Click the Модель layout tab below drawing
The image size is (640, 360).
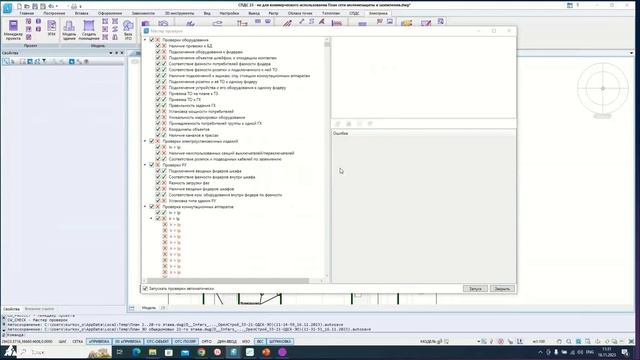(x=149, y=308)
